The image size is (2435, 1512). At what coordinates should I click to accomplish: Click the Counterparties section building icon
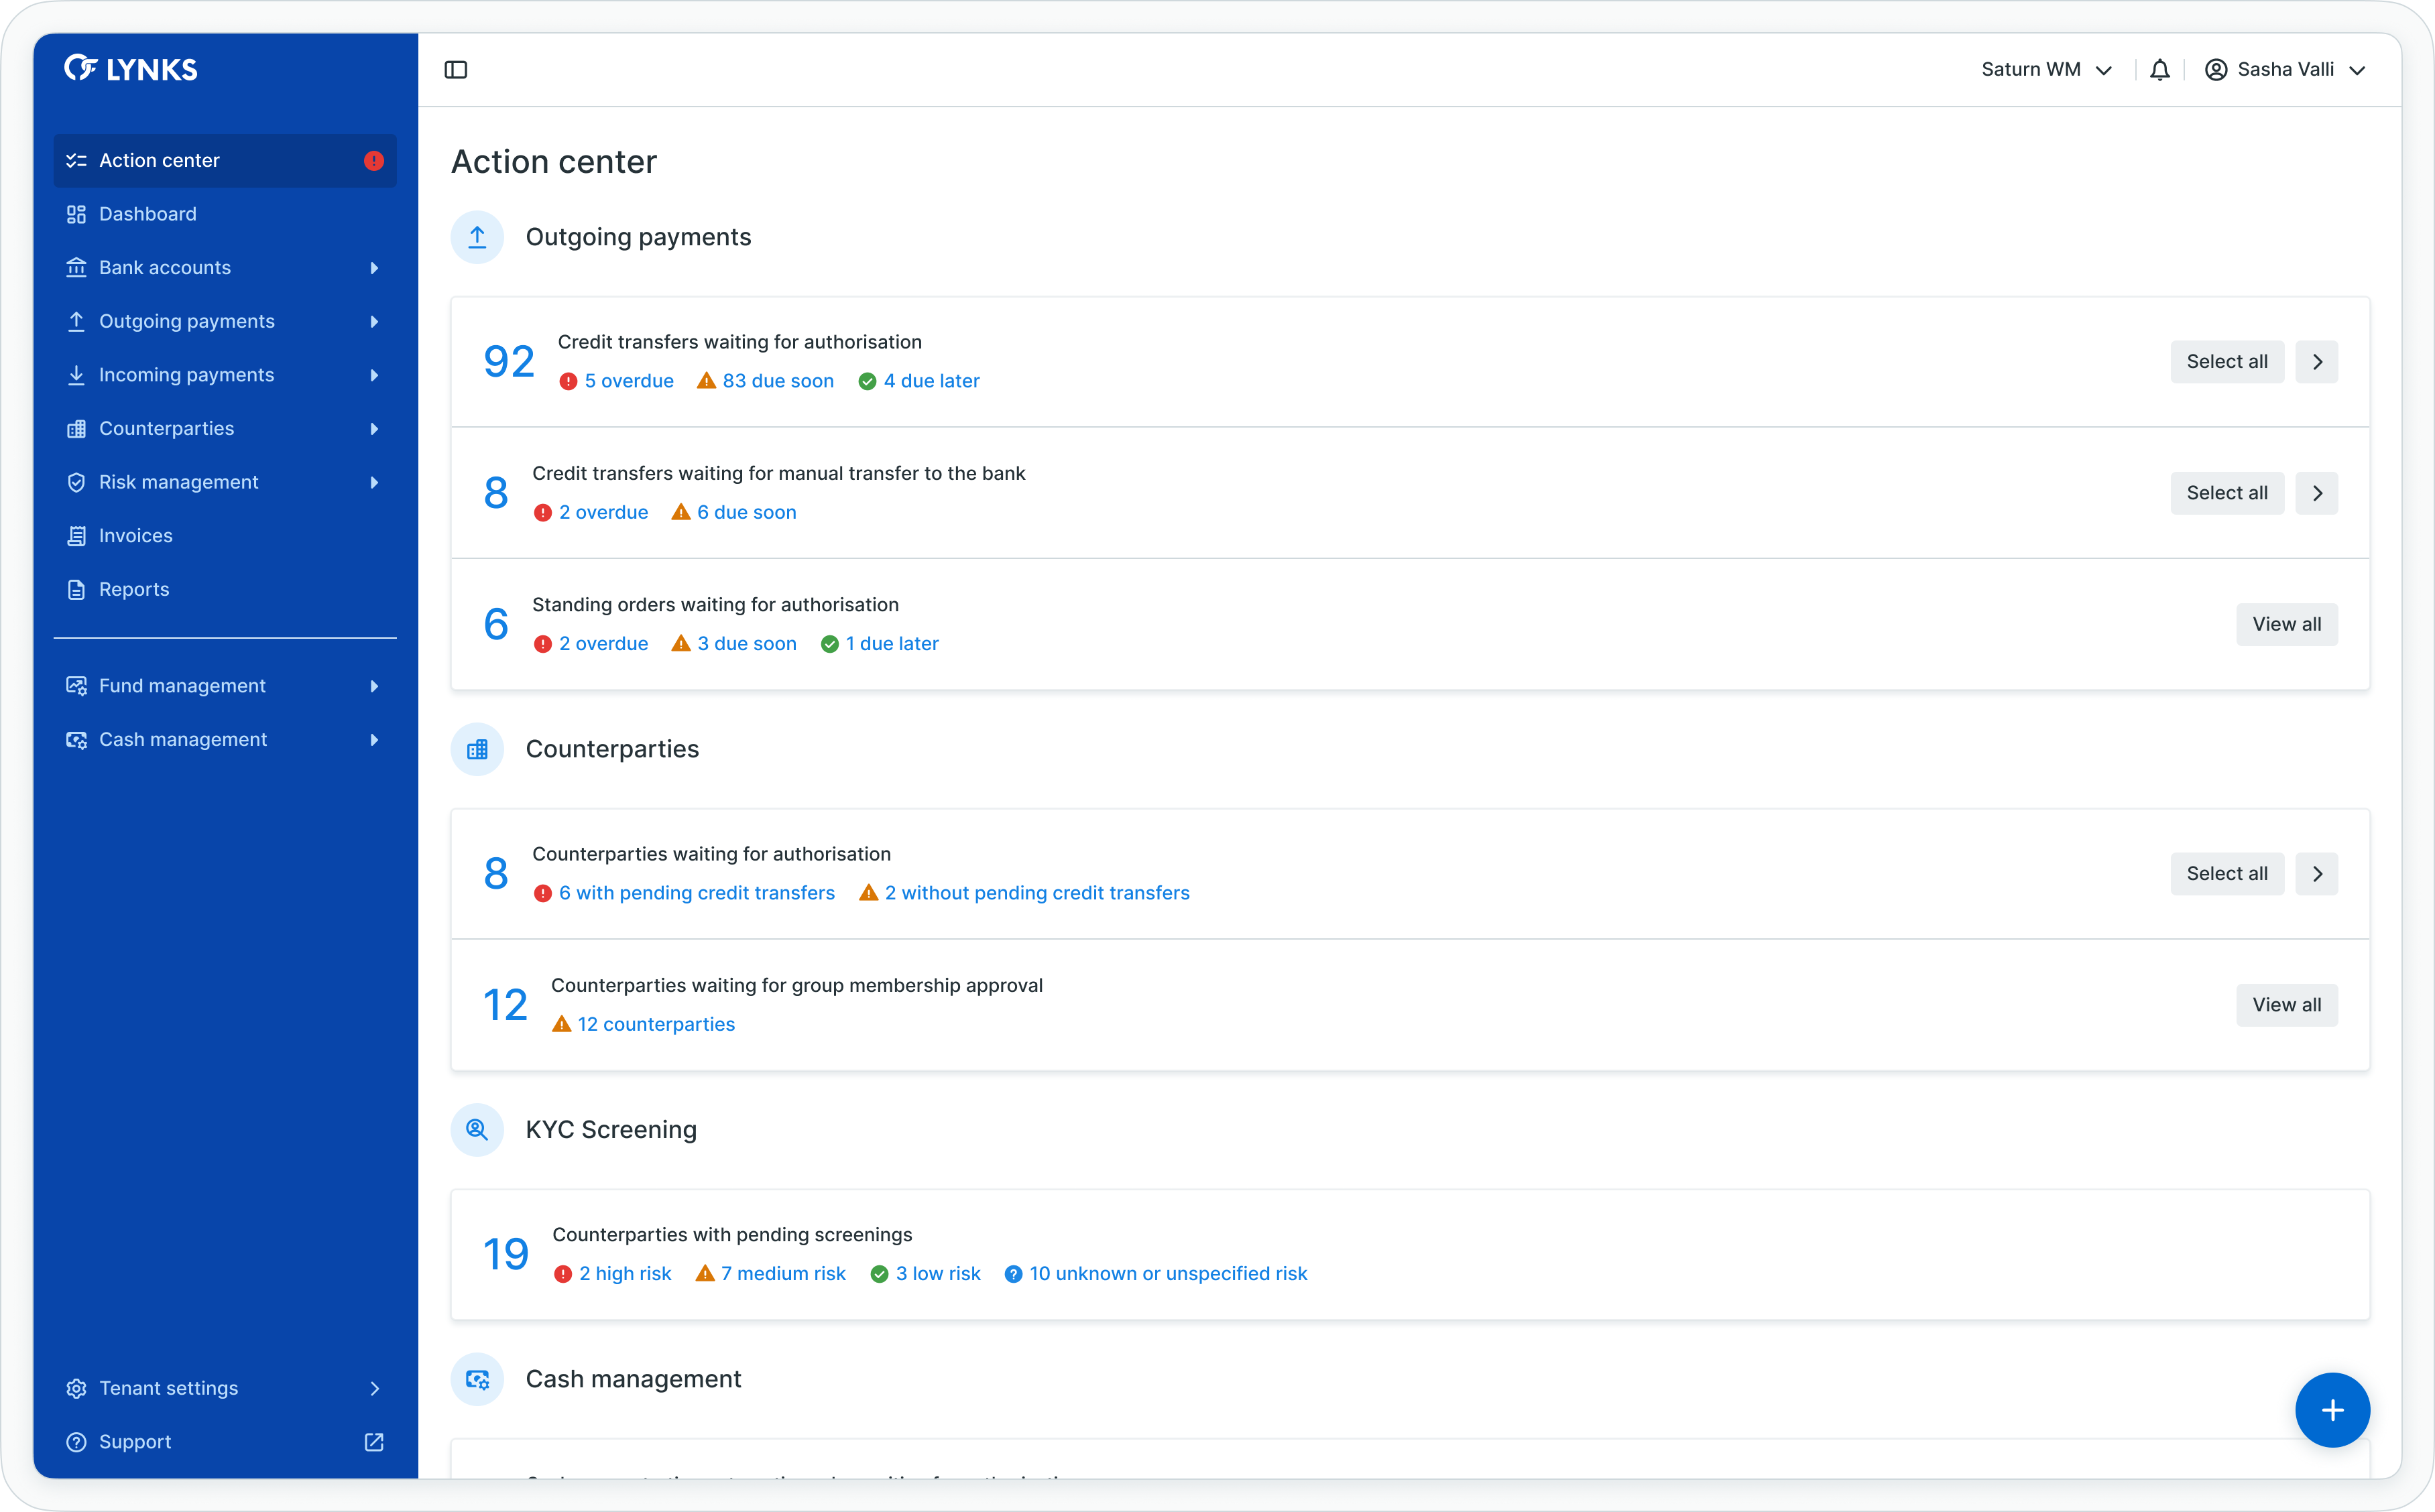click(x=477, y=749)
